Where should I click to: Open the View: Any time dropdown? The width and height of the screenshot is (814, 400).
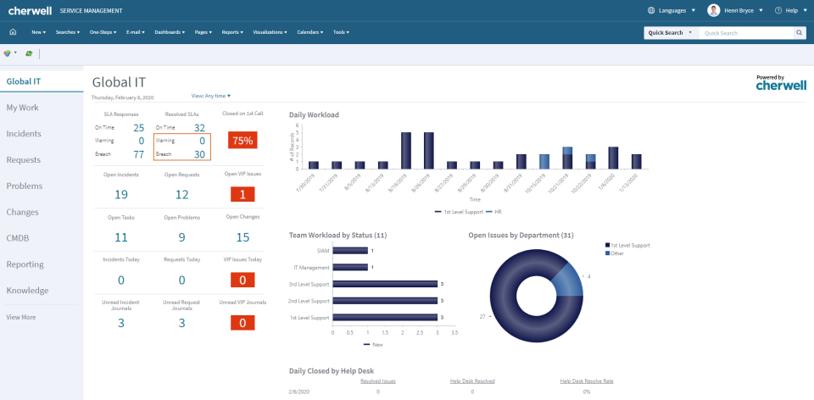coord(211,95)
